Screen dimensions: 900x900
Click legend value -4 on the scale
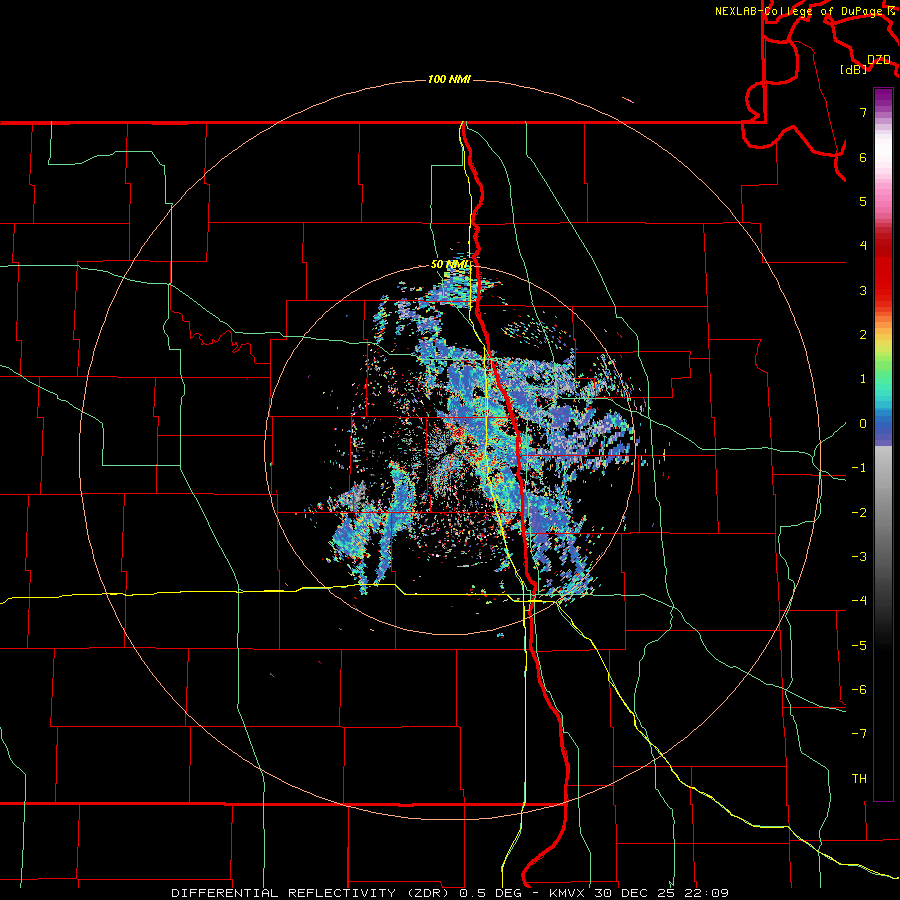pos(859,601)
